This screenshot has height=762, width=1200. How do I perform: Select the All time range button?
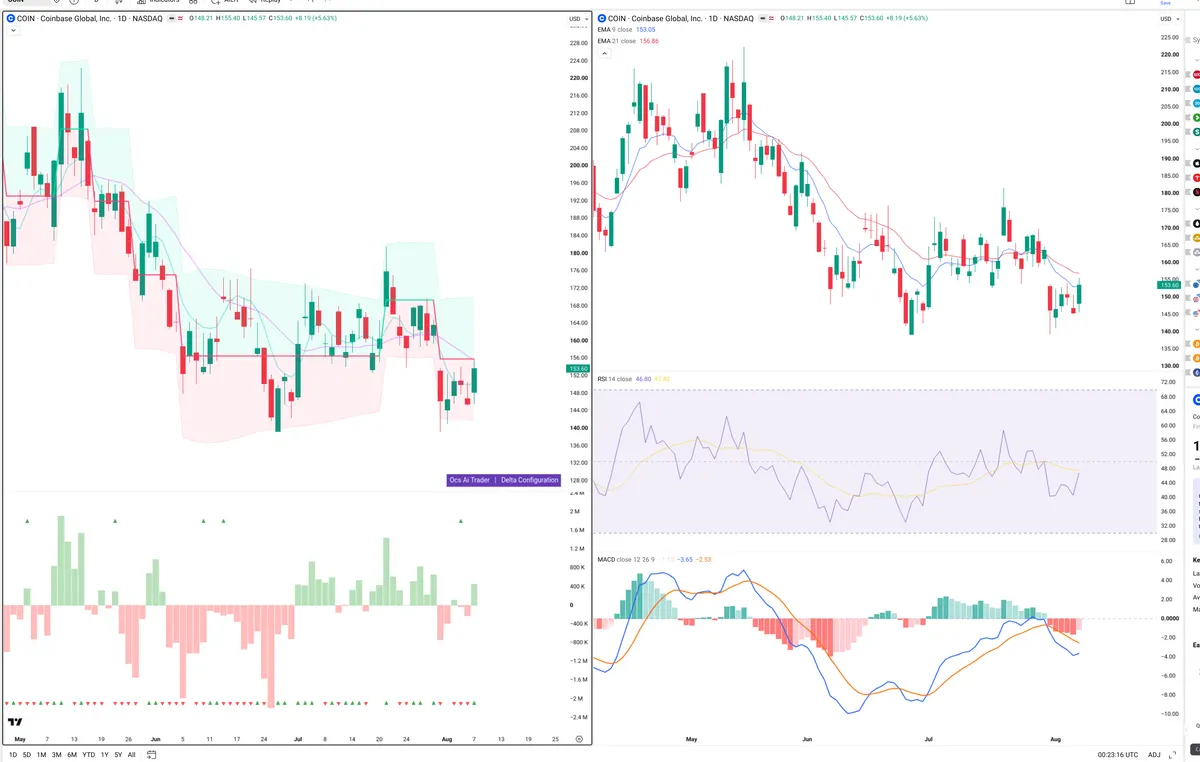[x=131, y=755]
